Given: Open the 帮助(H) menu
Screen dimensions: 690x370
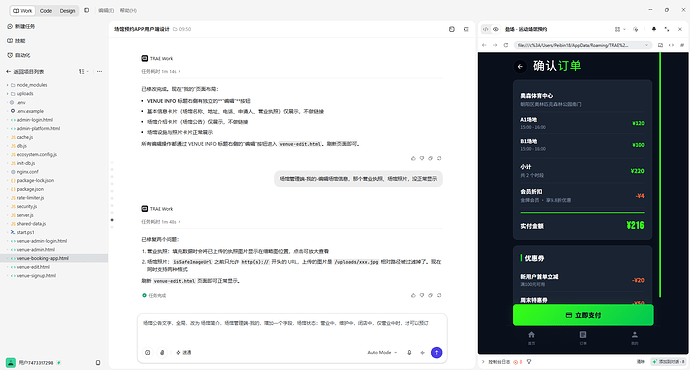Looking at the screenshot, I should point(128,11).
